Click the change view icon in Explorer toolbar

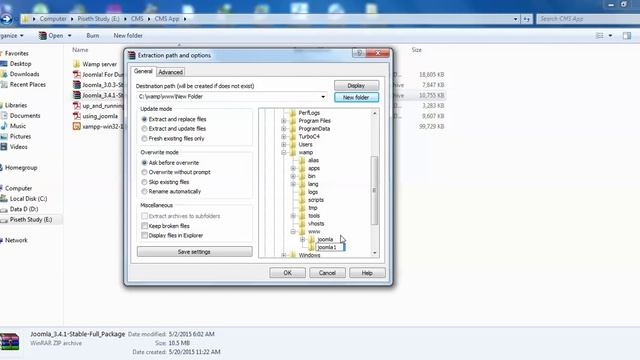(x=600, y=36)
